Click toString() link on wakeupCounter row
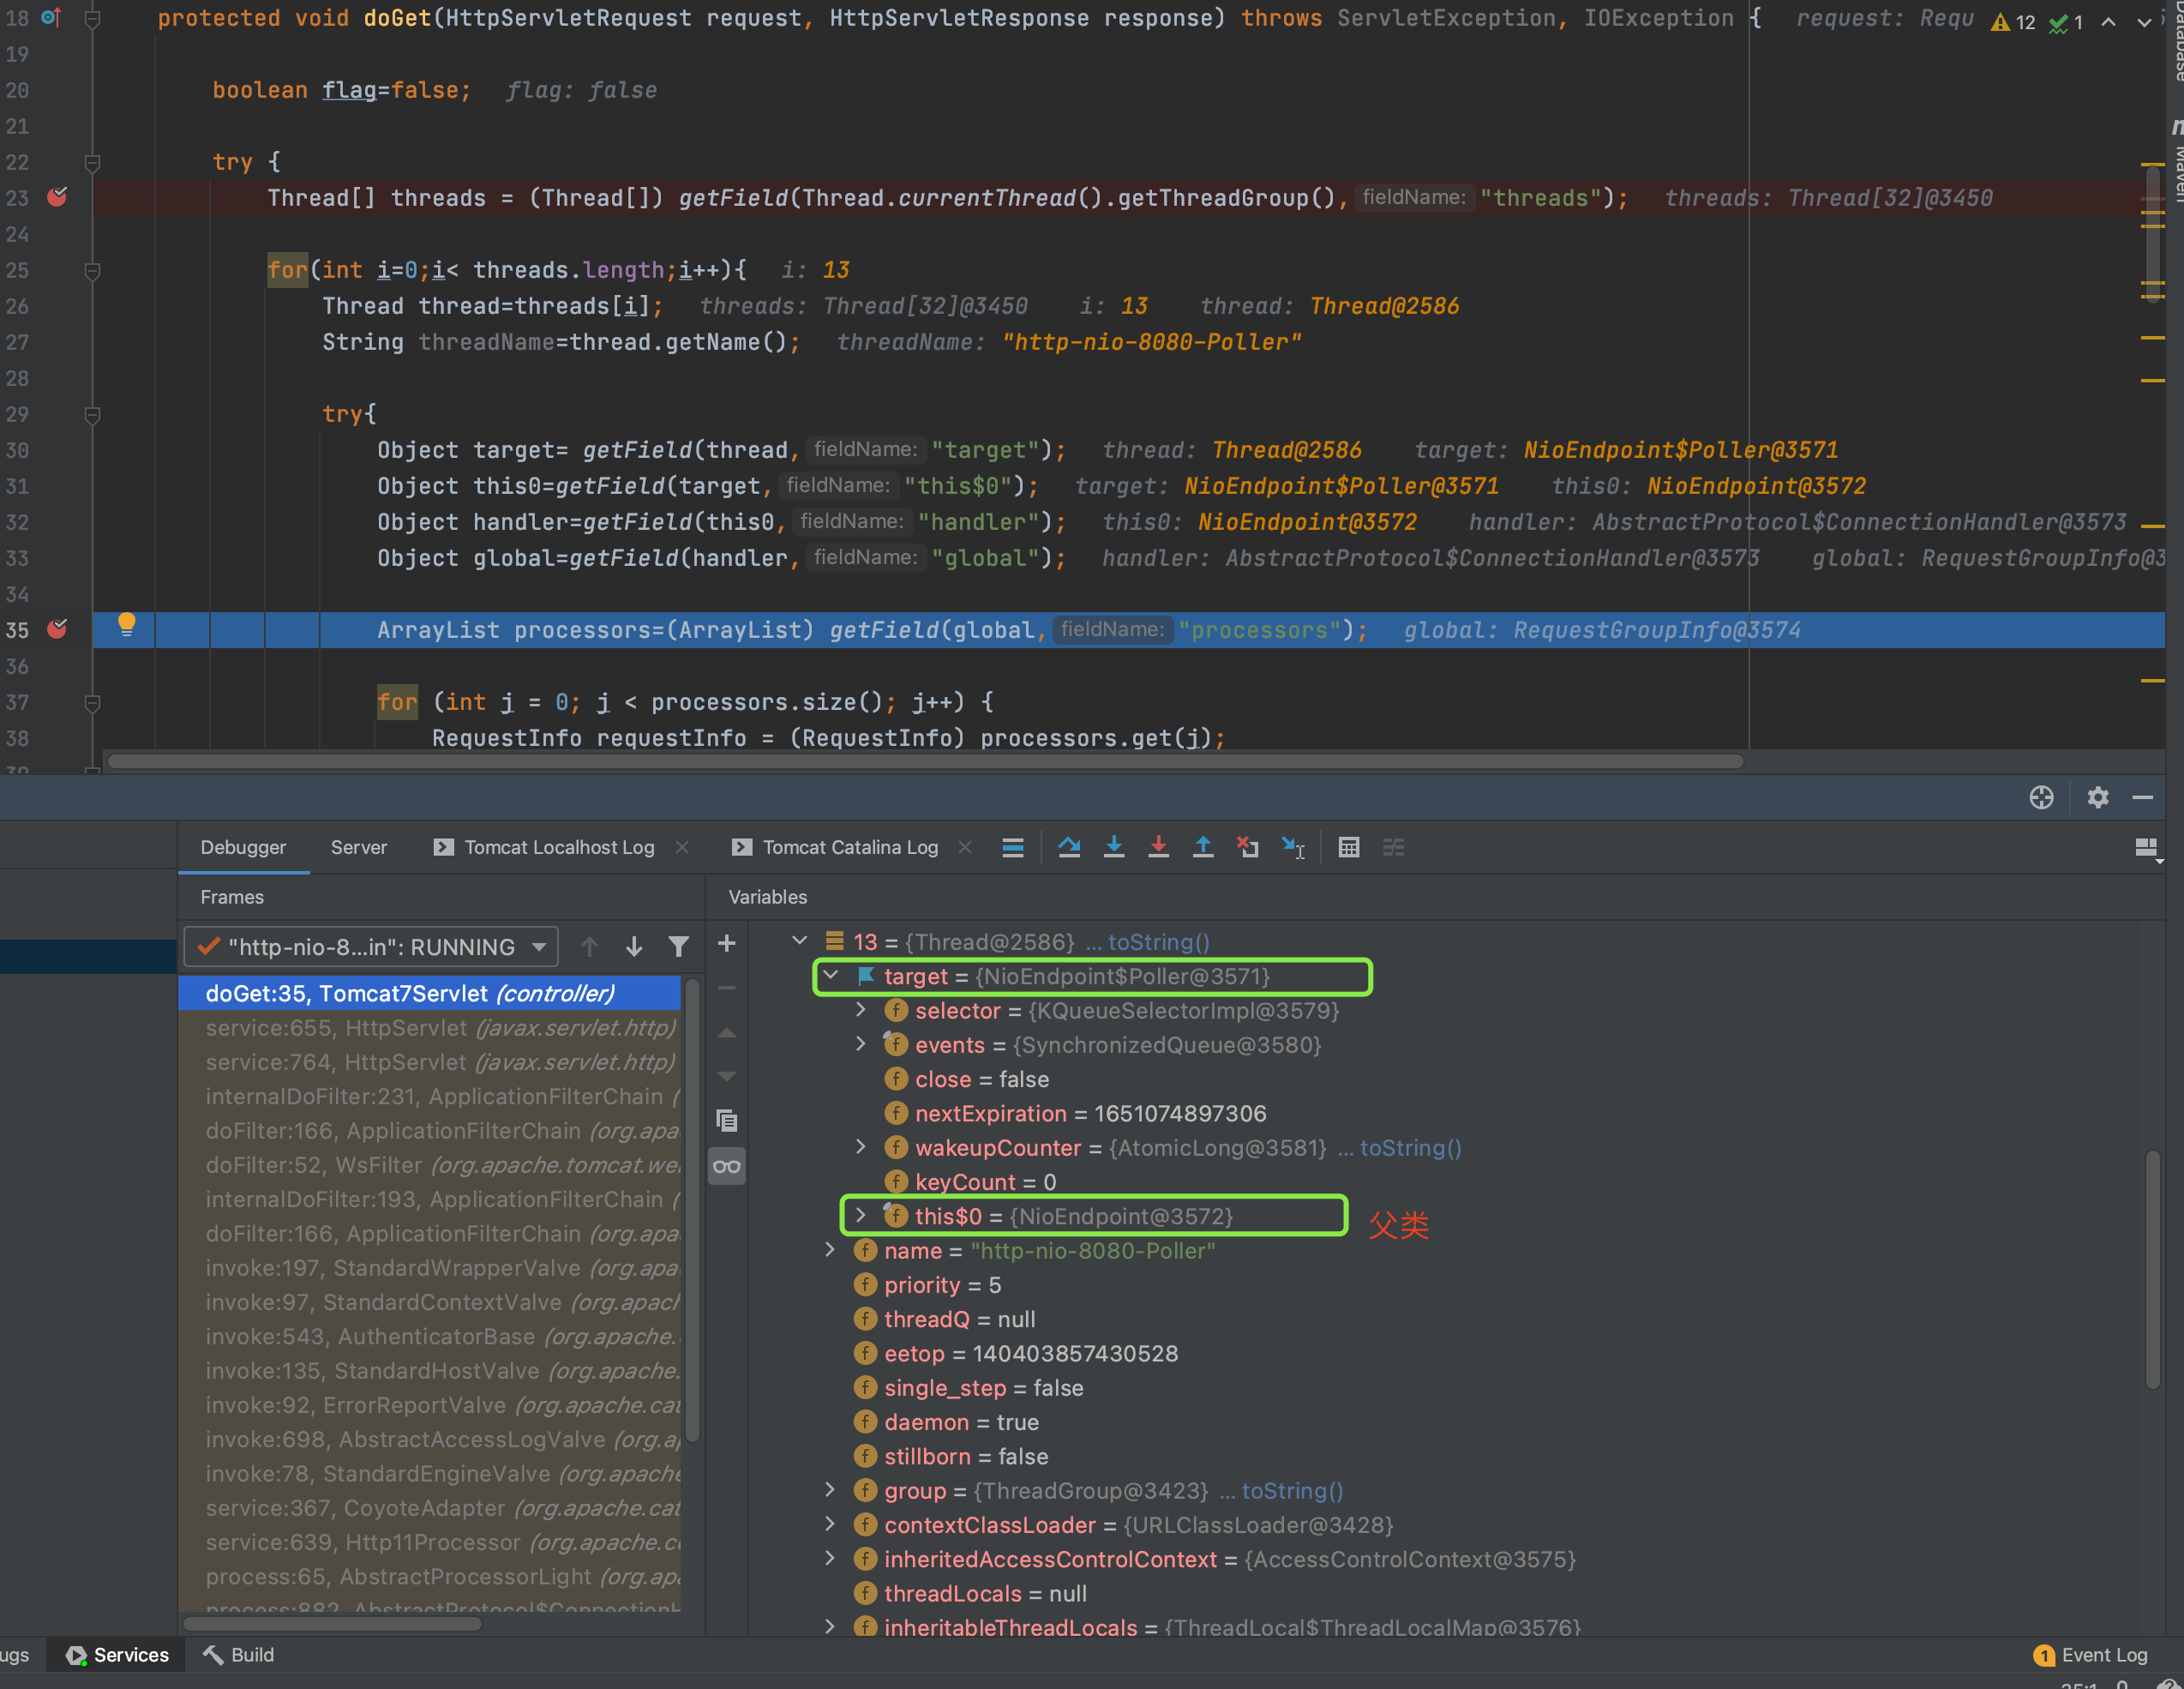 1410,1148
